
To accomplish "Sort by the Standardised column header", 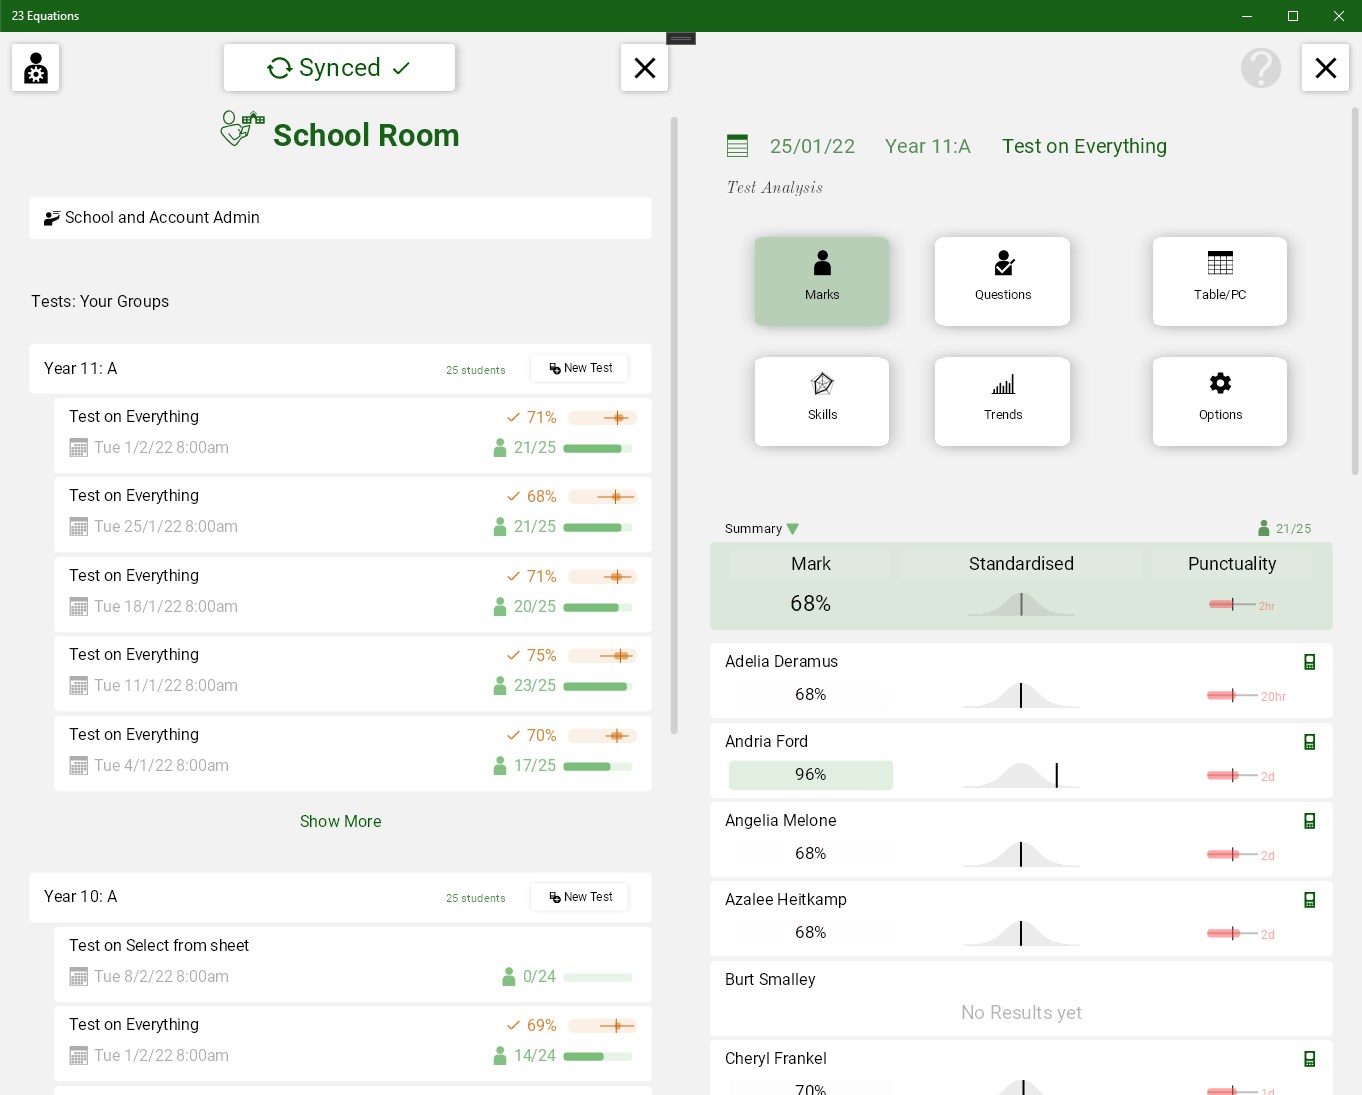I will point(1021,564).
